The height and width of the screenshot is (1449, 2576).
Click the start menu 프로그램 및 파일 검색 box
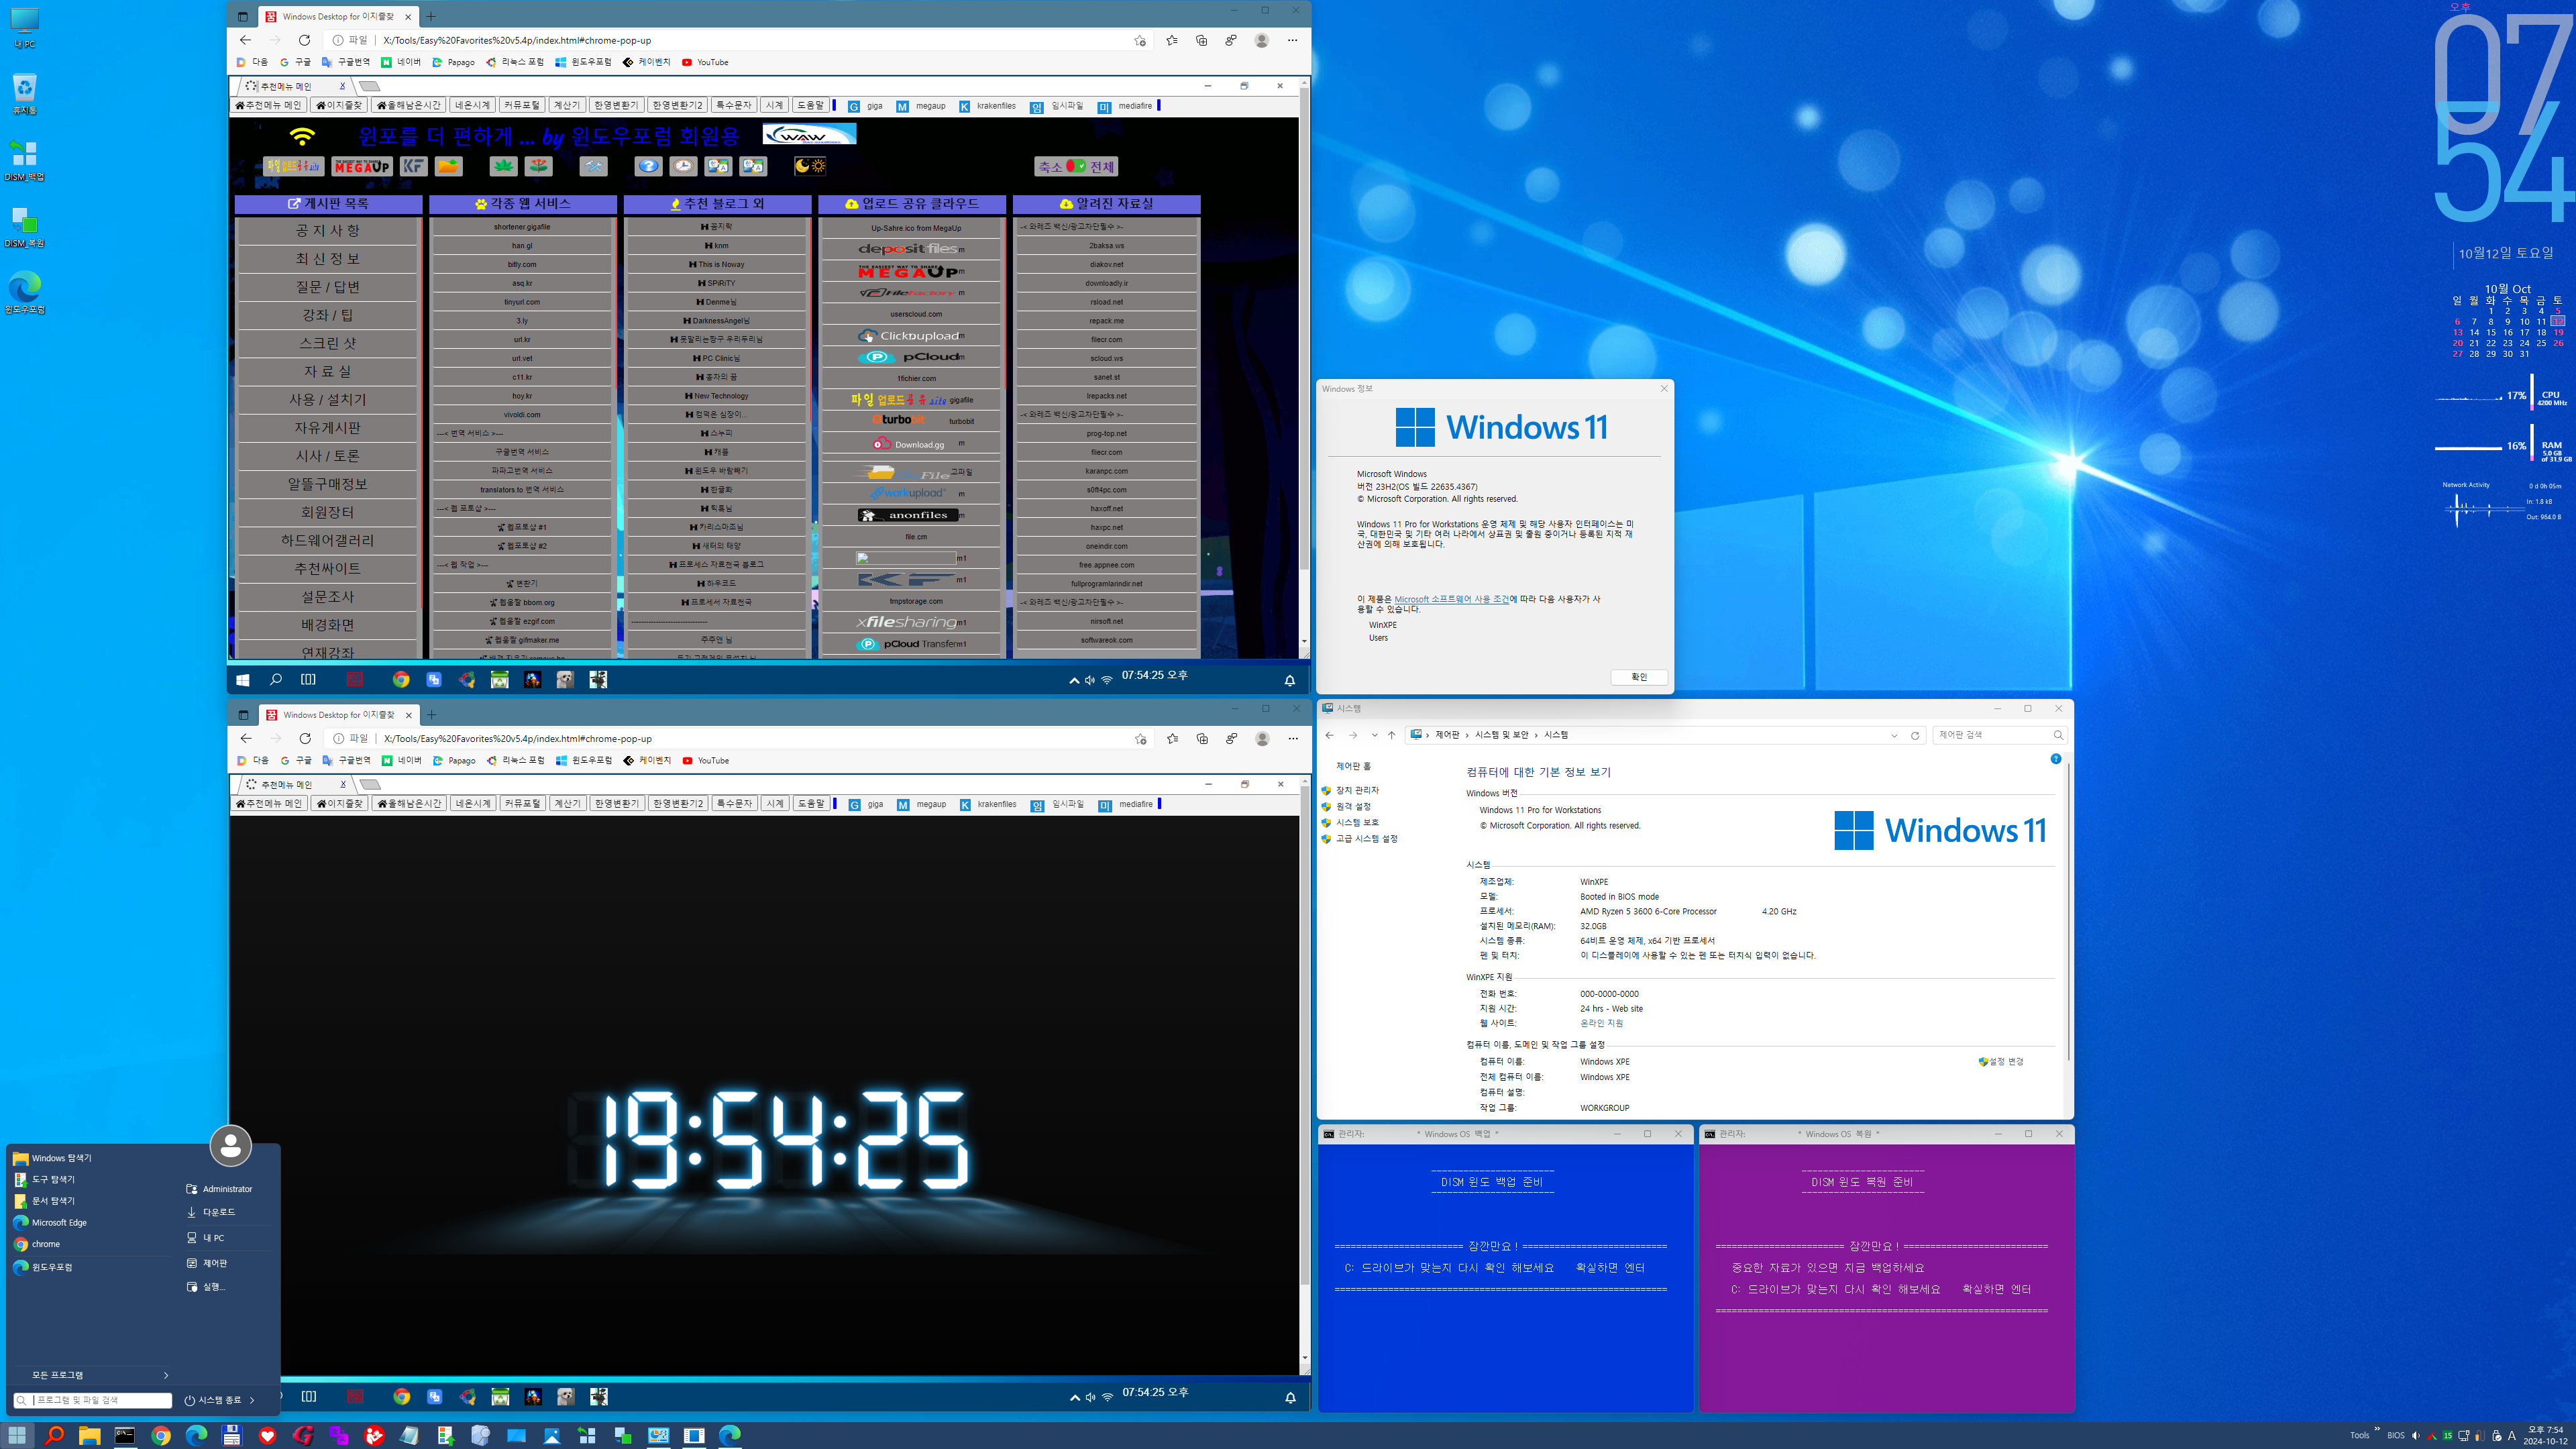coord(93,1400)
